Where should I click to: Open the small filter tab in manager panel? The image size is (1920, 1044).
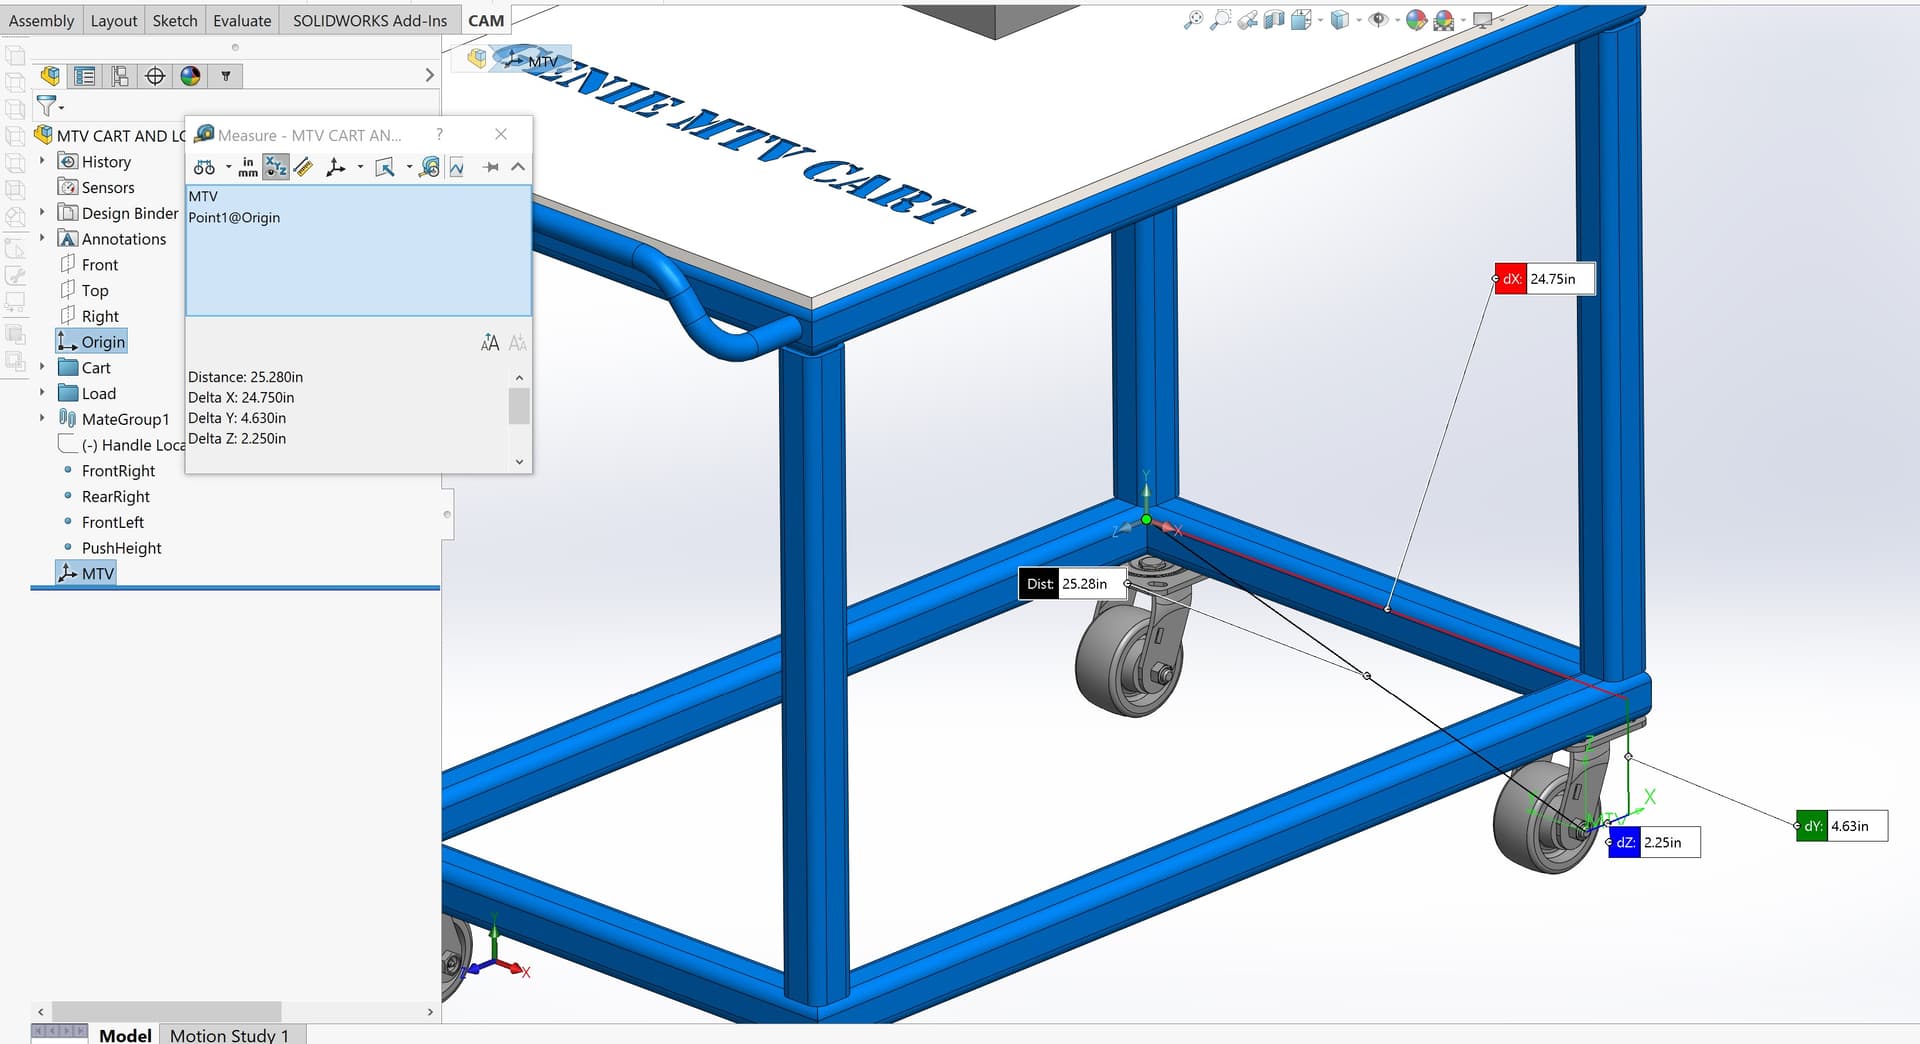point(226,76)
